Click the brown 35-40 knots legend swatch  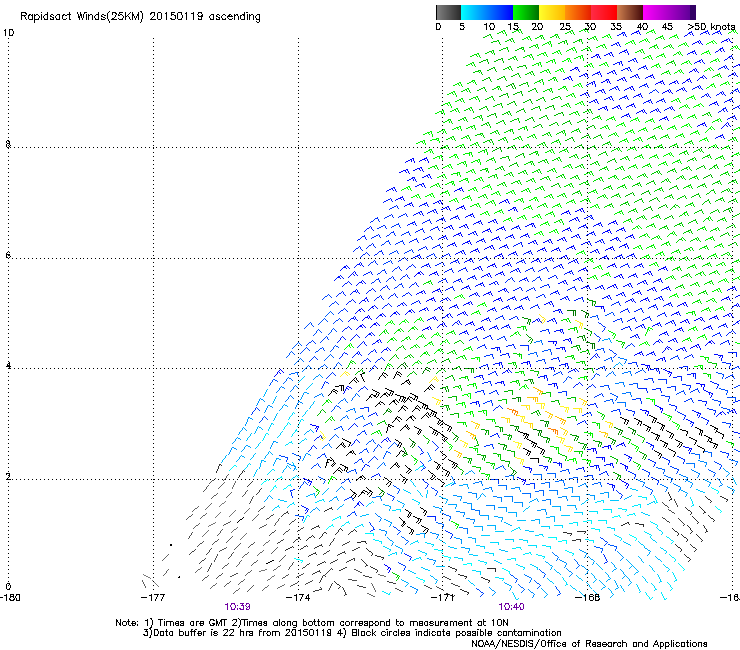pyautogui.click(x=630, y=12)
